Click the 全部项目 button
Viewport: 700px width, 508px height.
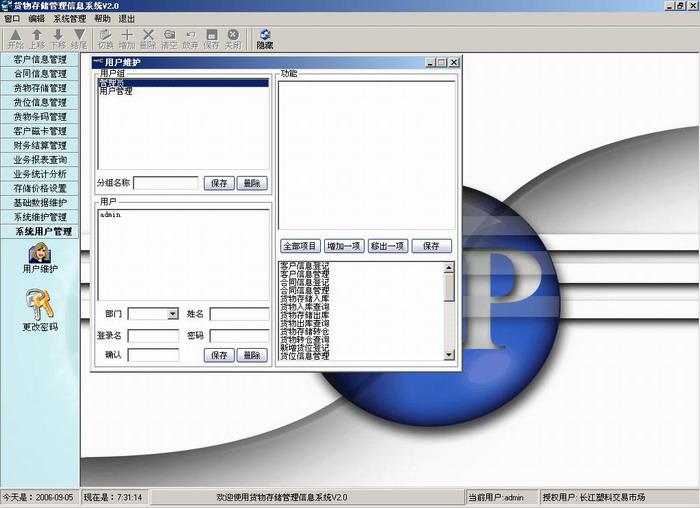click(299, 246)
